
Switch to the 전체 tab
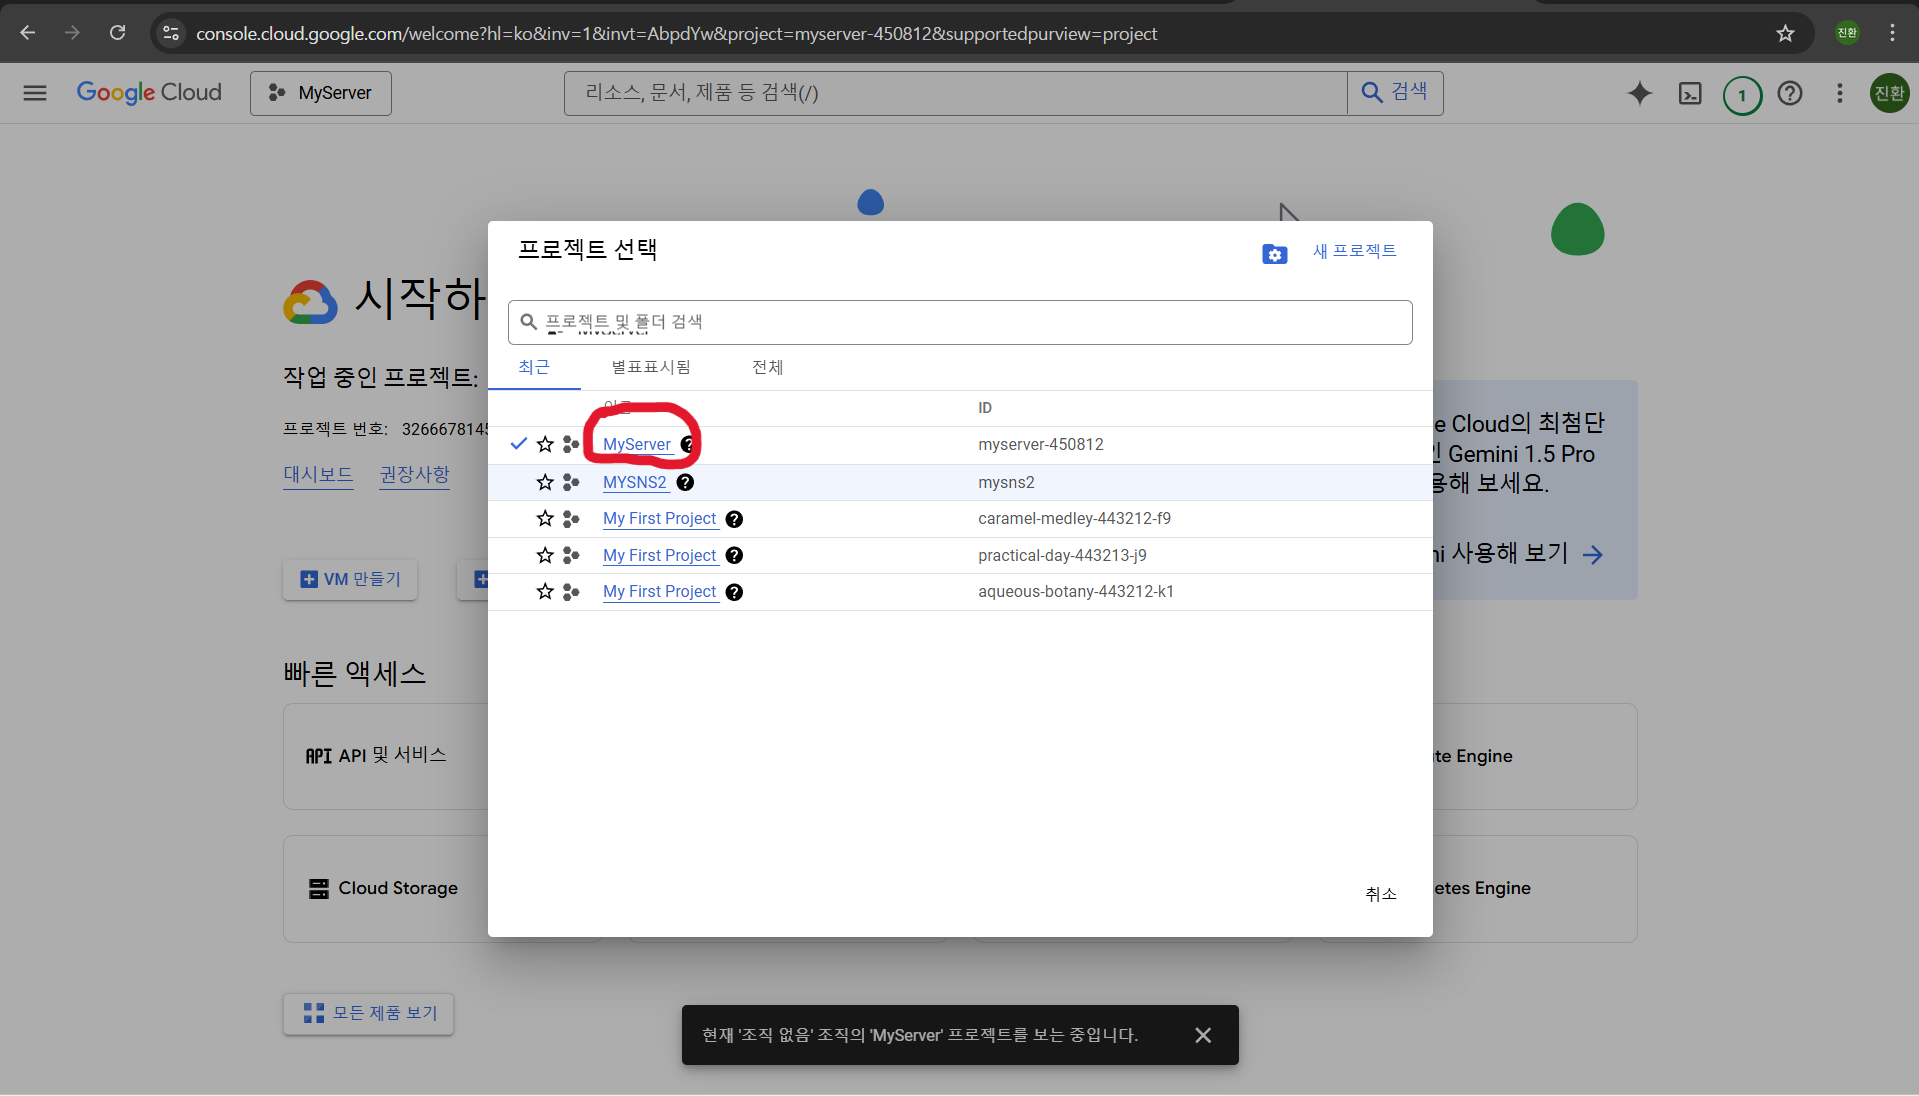pos(767,367)
